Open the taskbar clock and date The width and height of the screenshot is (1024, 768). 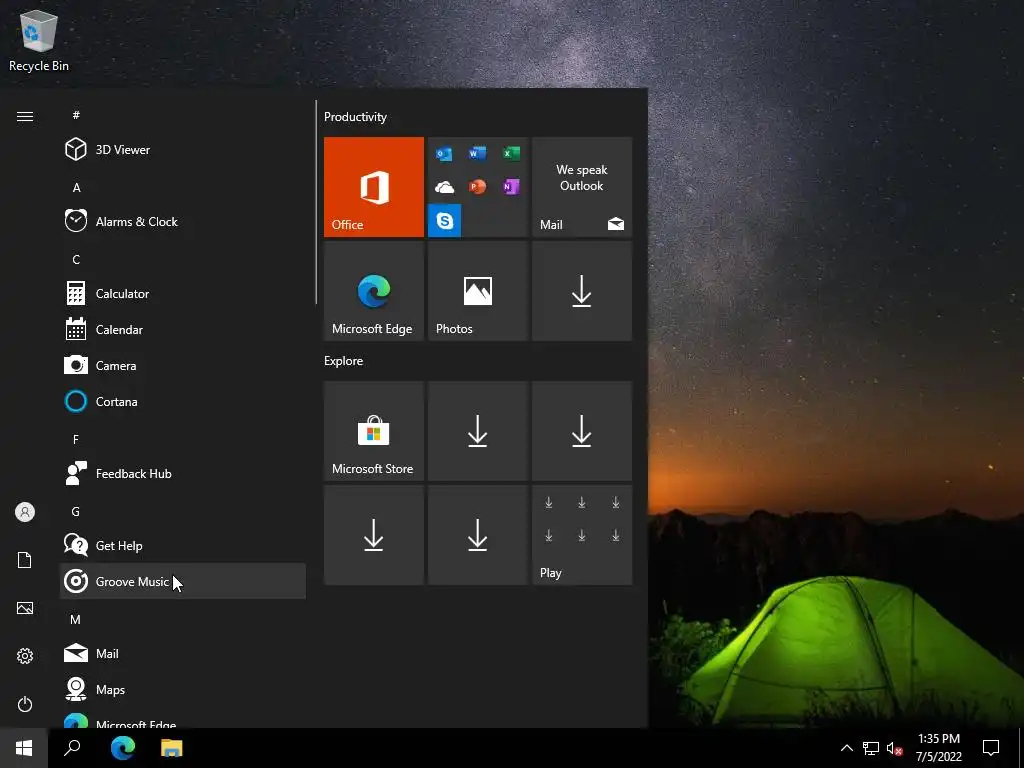(938, 748)
